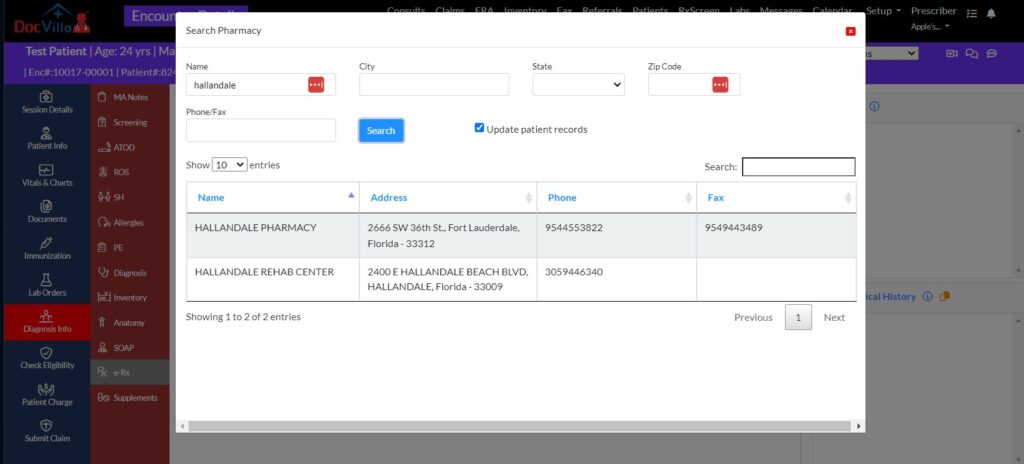Open the Immunization section
The width and height of the screenshot is (1024, 464).
46,248
